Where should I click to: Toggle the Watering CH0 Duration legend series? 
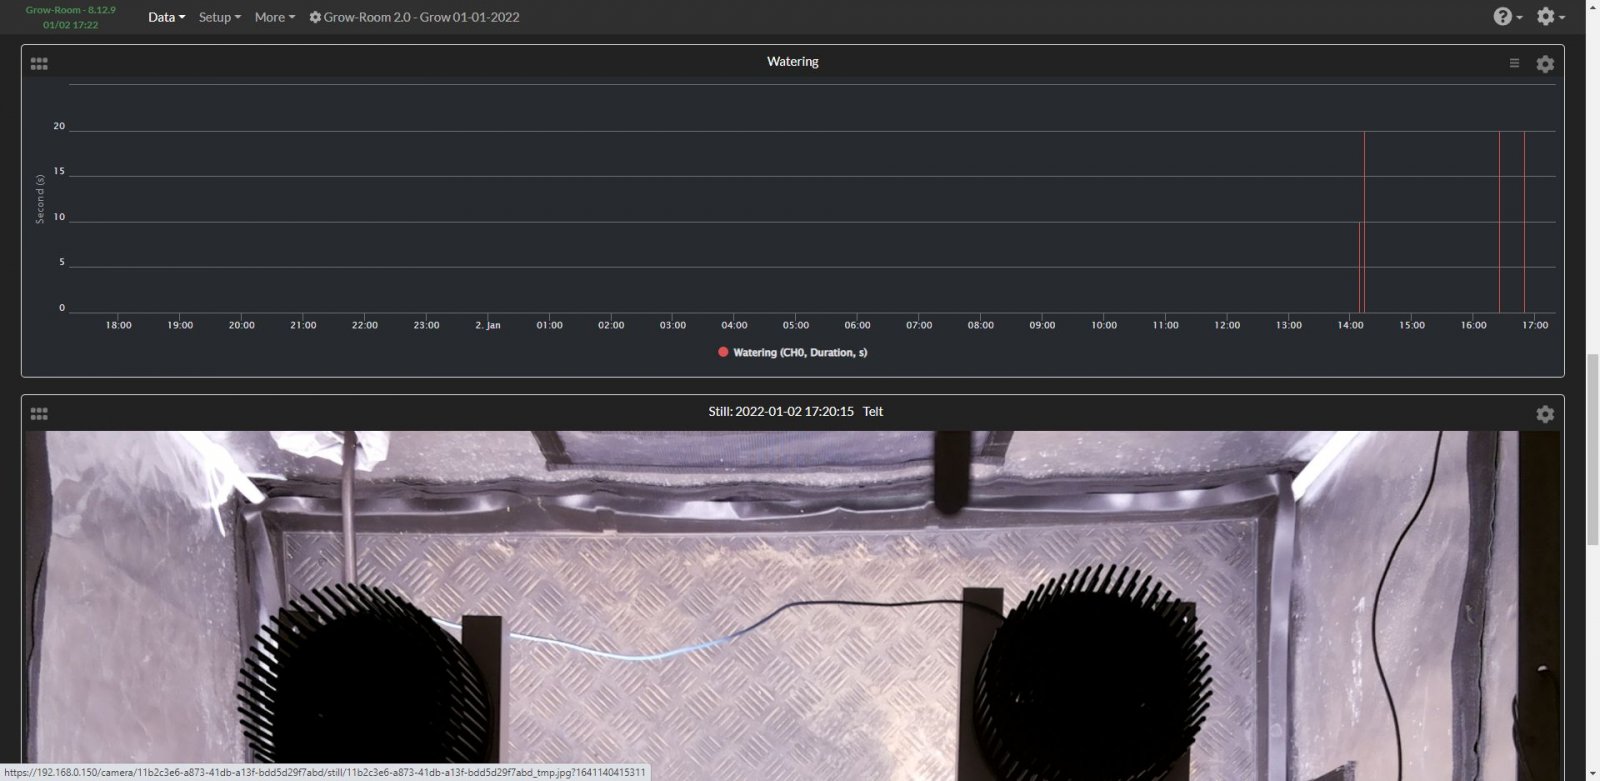[792, 352]
